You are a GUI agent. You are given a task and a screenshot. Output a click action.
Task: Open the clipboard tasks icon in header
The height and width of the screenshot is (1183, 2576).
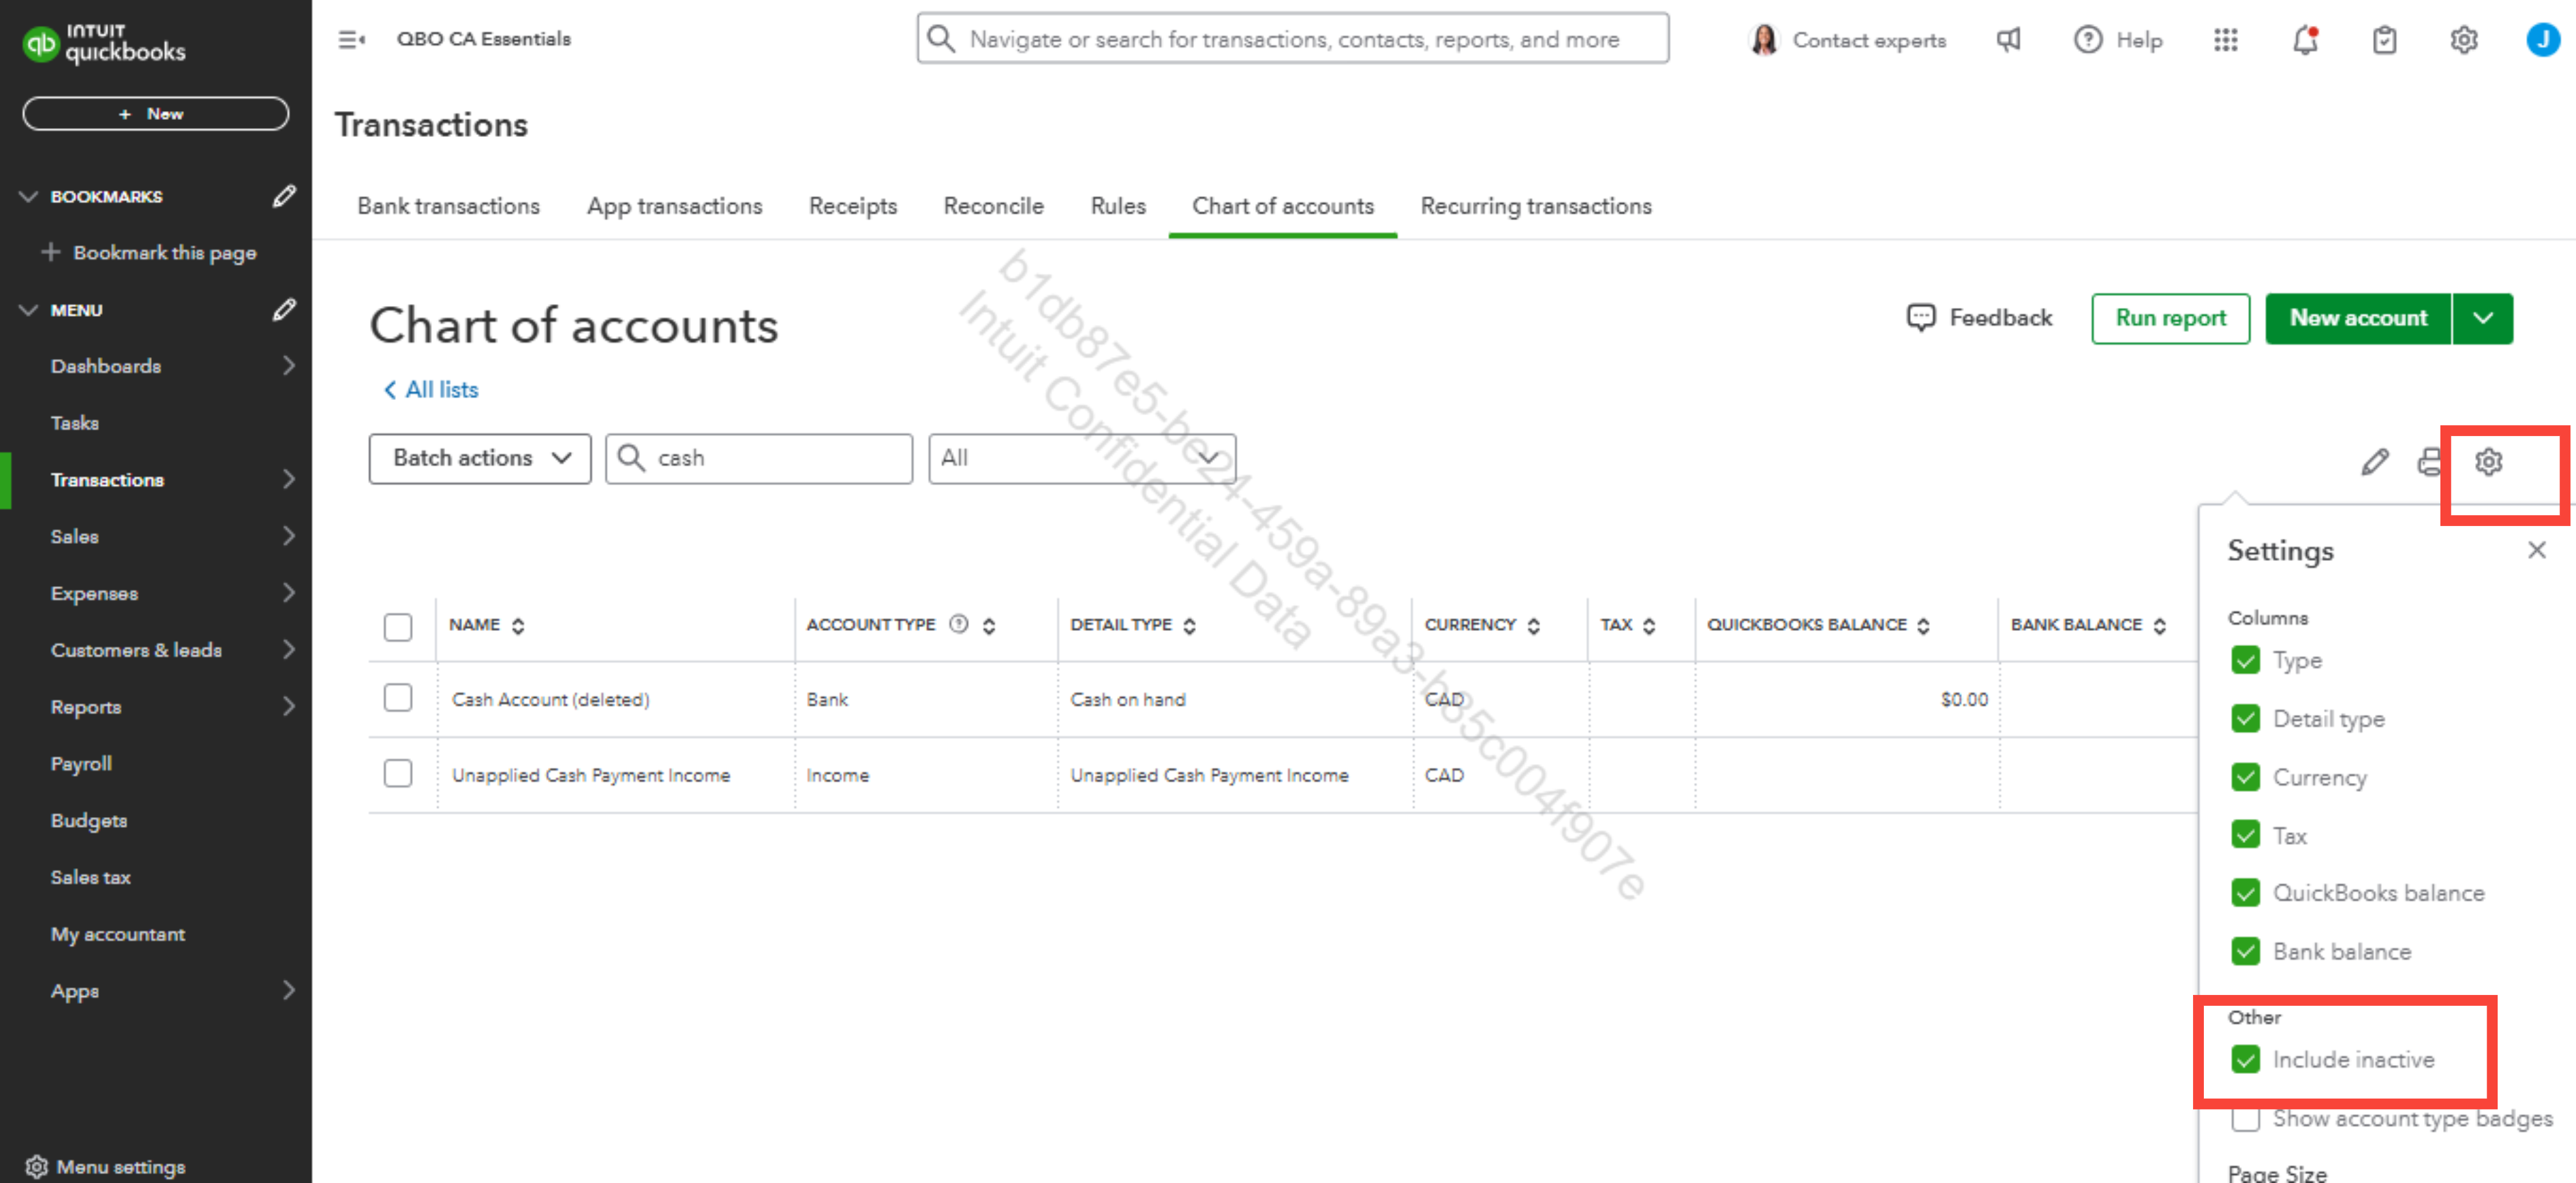(2384, 40)
